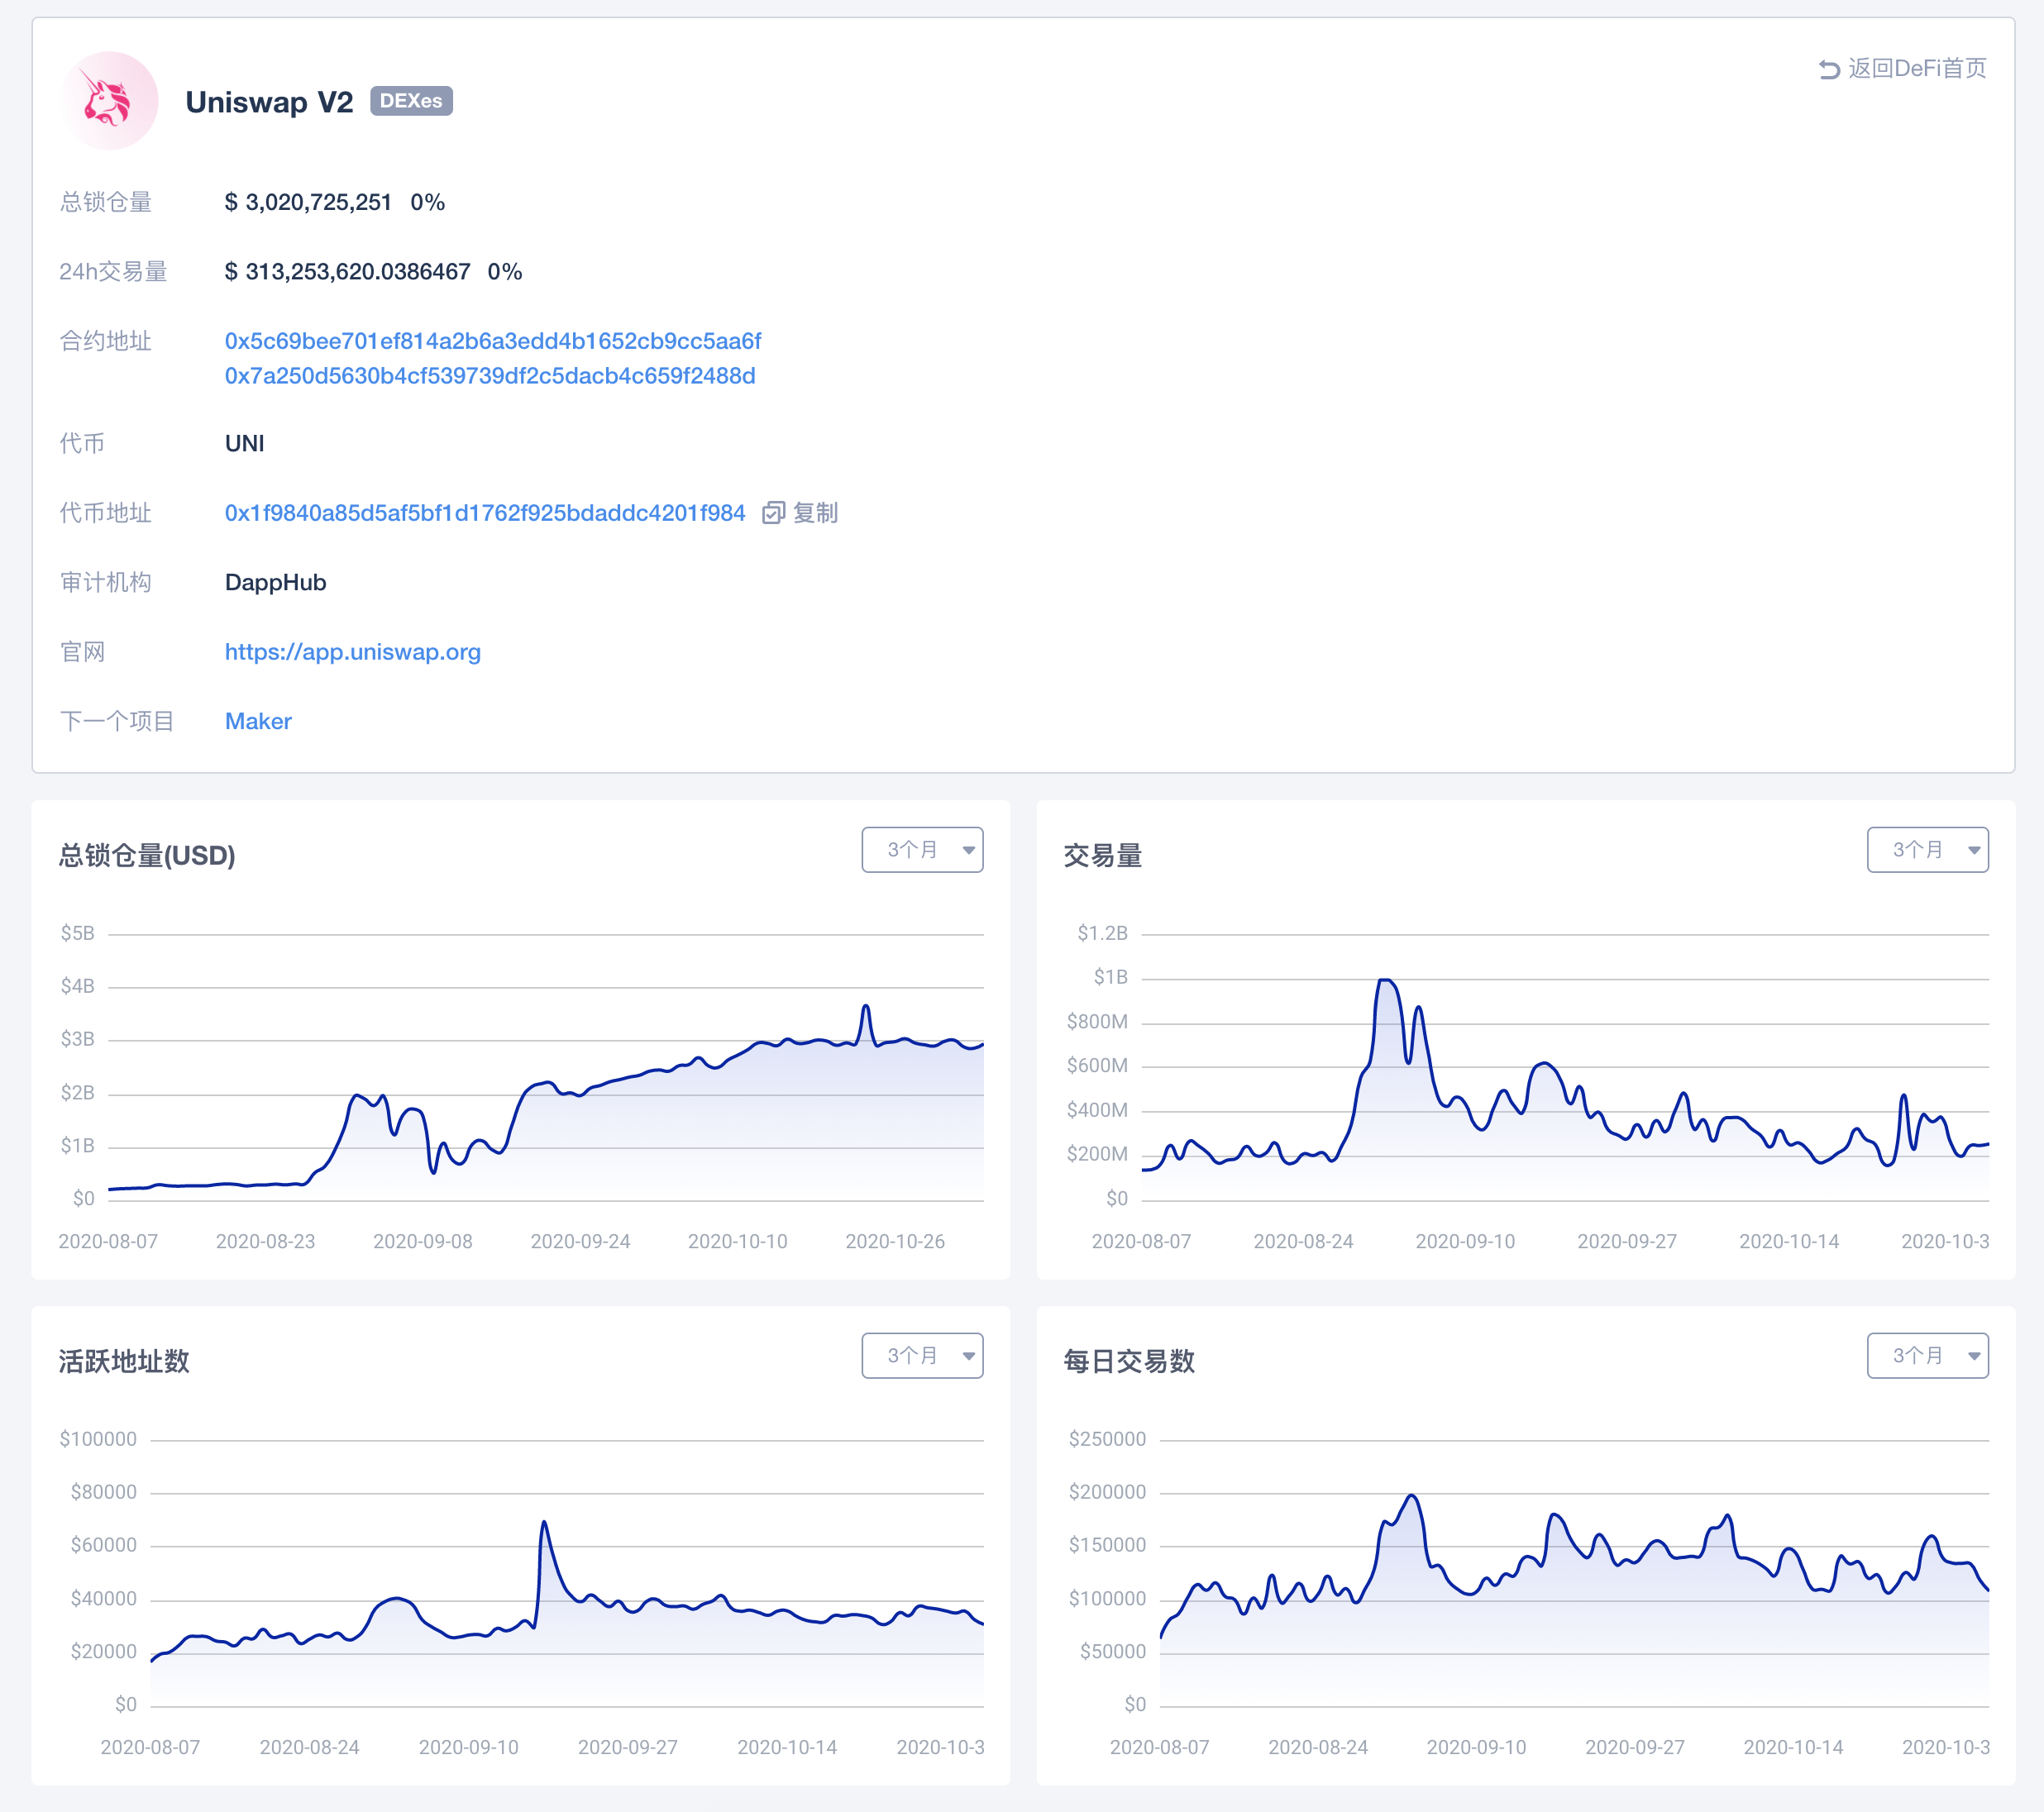Click the token symbol UNI
The image size is (2044, 1812).
(x=245, y=443)
